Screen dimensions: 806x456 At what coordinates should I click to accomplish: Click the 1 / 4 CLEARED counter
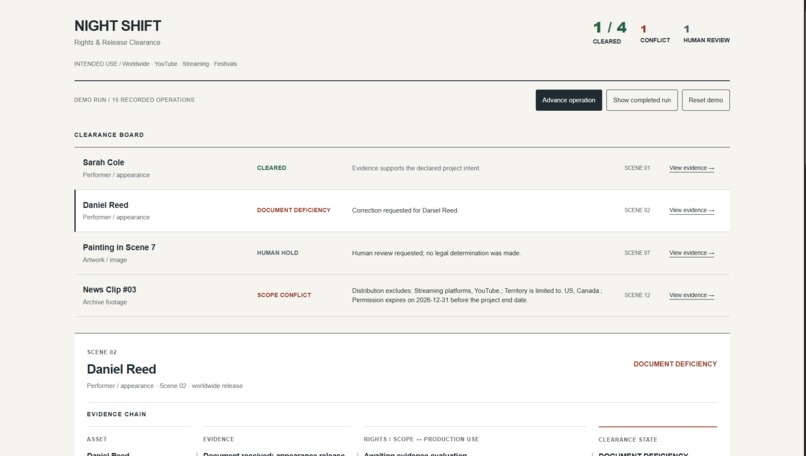coord(609,32)
